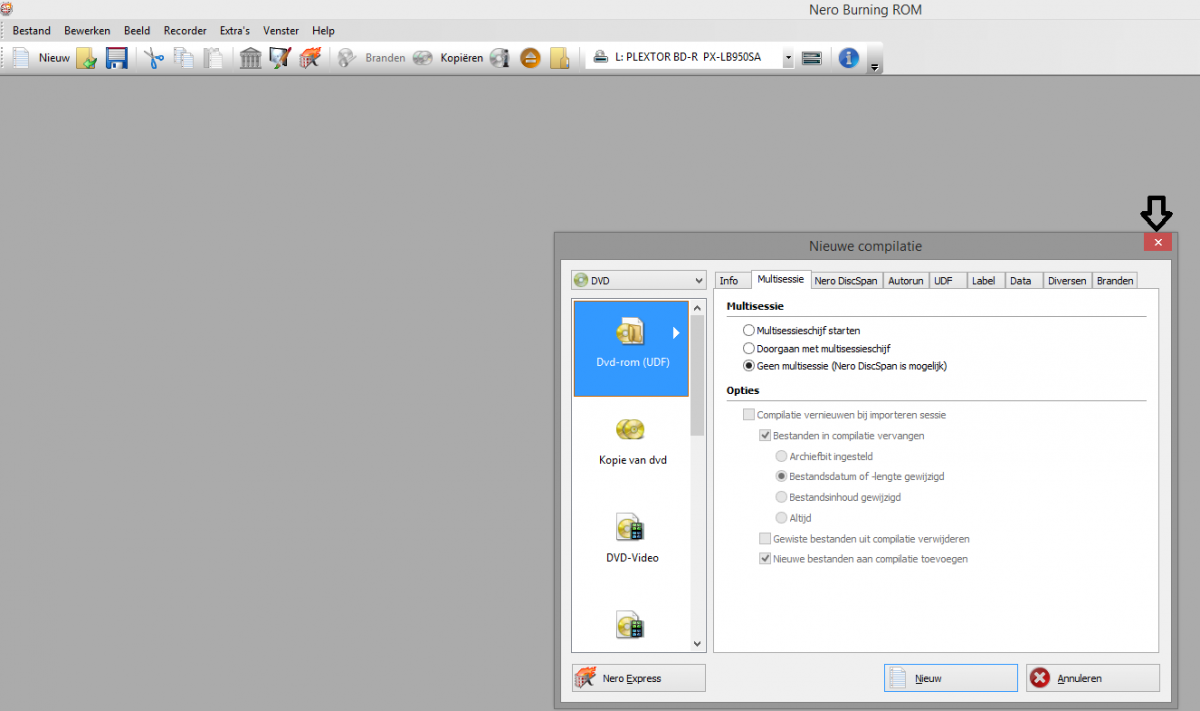The height and width of the screenshot is (711, 1200).
Task: Click the recorder selection icon beside drive list
Action: (812, 58)
